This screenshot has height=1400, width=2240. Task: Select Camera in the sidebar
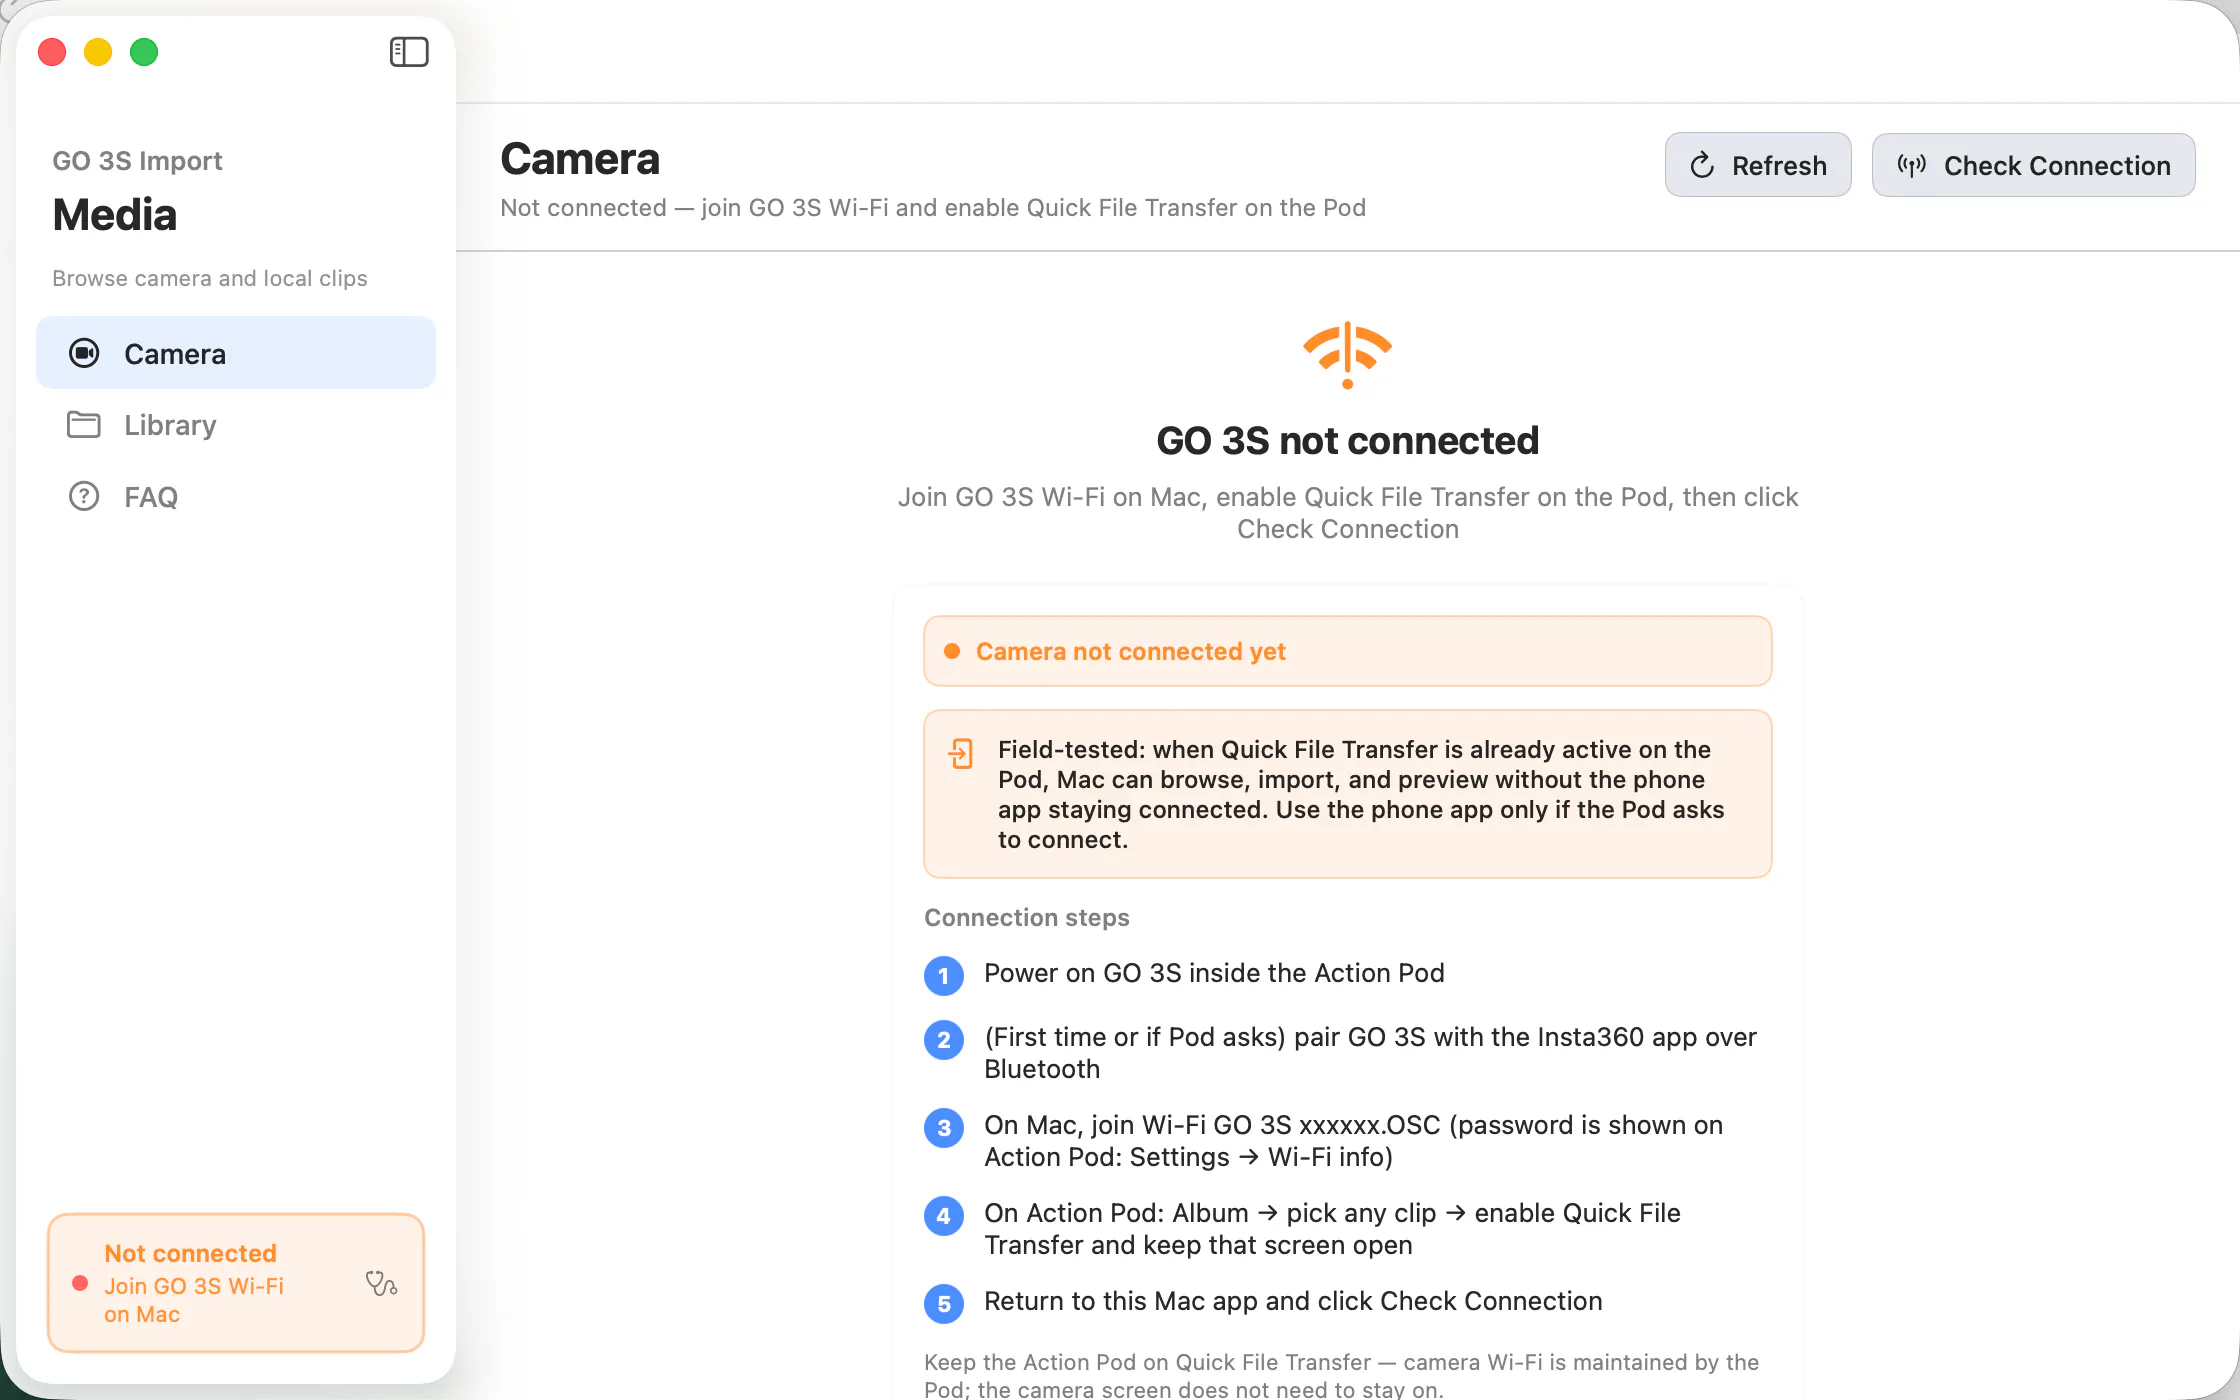(x=236, y=353)
